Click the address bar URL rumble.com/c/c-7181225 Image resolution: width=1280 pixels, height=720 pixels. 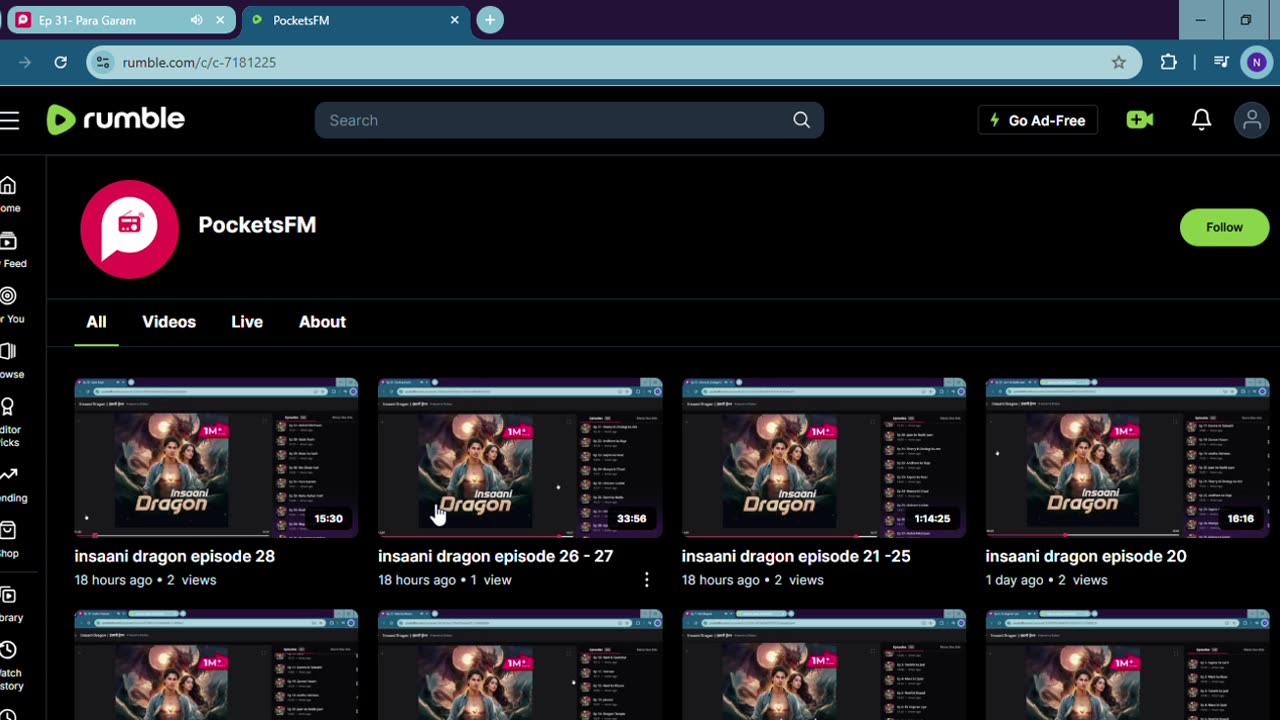pyautogui.click(x=199, y=62)
